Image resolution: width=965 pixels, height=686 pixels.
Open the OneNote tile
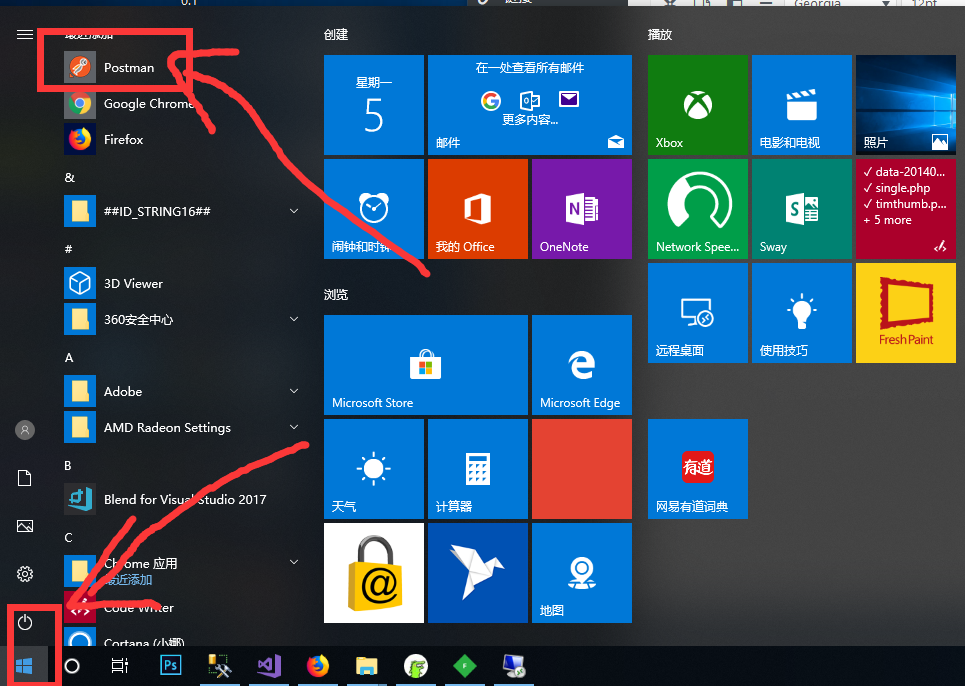(x=581, y=209)
